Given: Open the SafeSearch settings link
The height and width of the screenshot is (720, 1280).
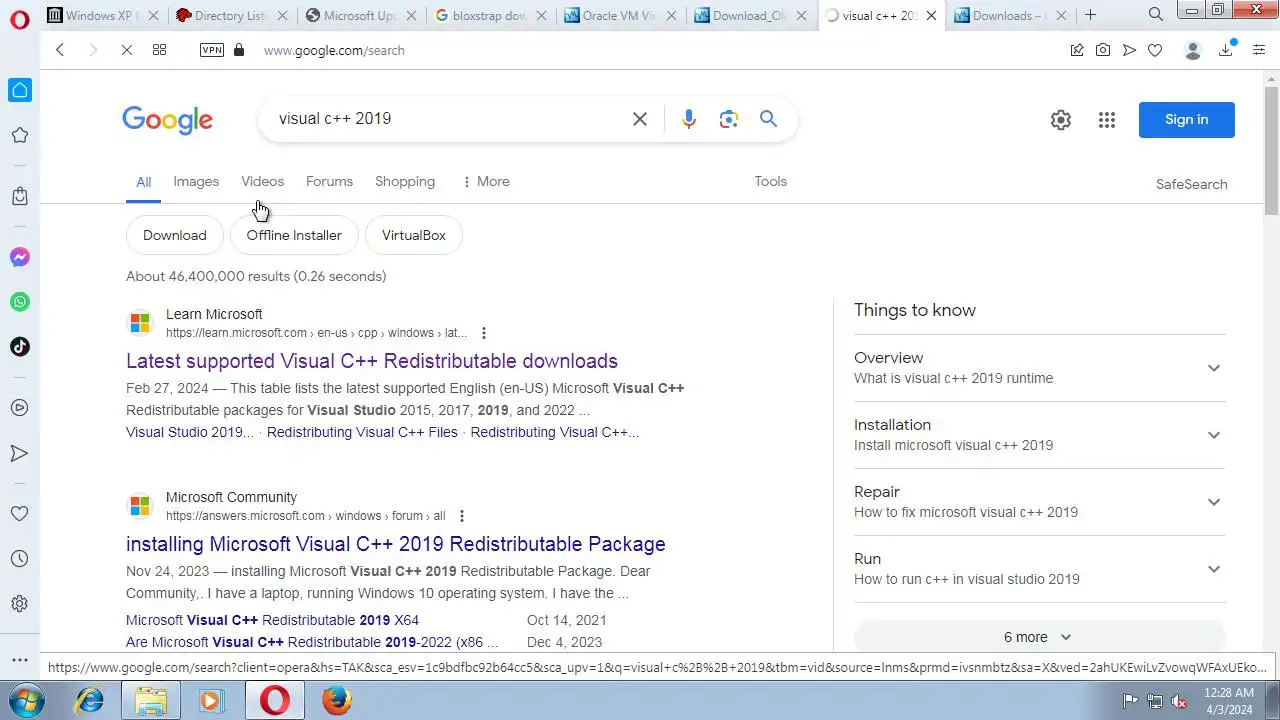Looking at the screenshot, I should (1191, 184).
